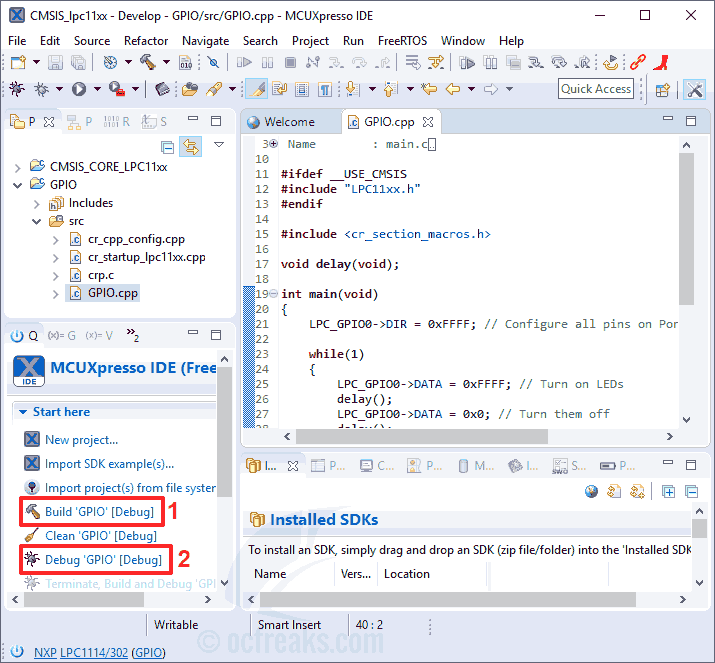Maximize the editor area

(x=691, y=121)
